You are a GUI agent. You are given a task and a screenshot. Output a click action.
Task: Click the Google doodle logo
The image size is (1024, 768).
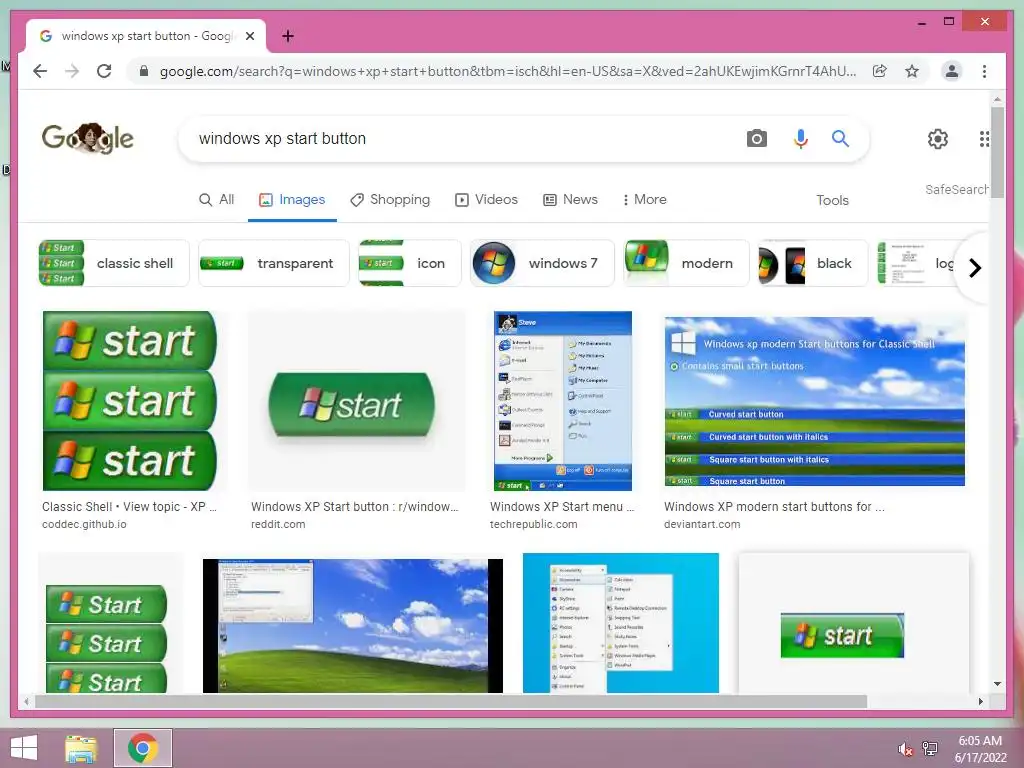pos(88,138)
